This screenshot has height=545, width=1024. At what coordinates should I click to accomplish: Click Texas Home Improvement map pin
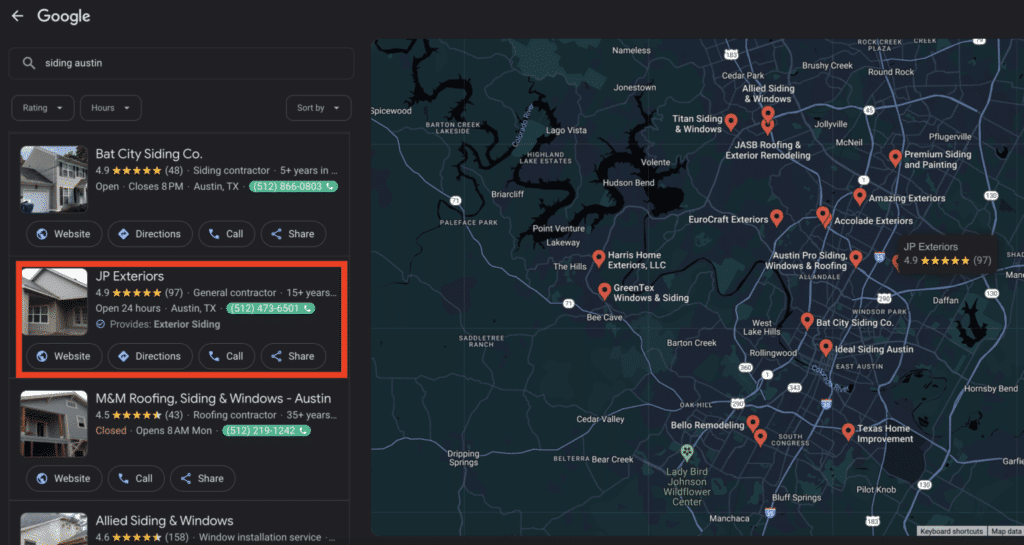tap(848, 431)
